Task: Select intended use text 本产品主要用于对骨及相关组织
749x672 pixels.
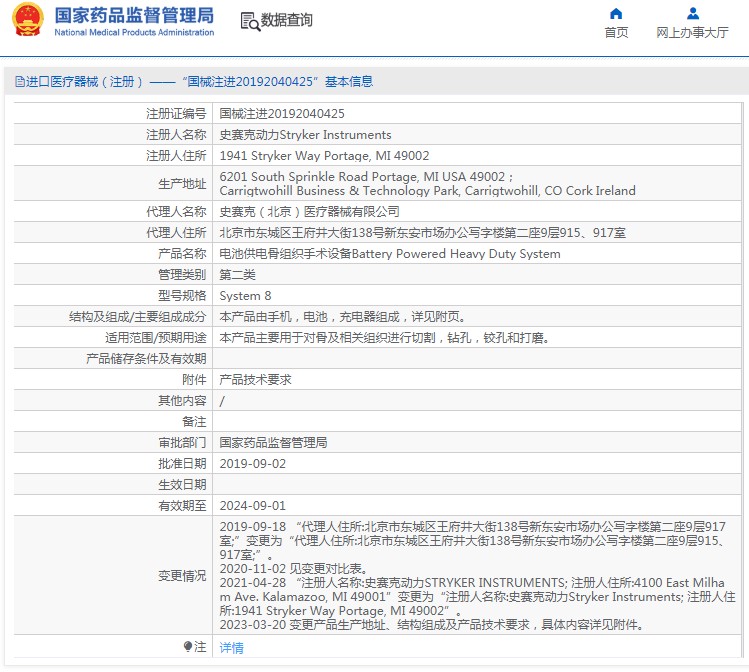Action: [385, 338]
